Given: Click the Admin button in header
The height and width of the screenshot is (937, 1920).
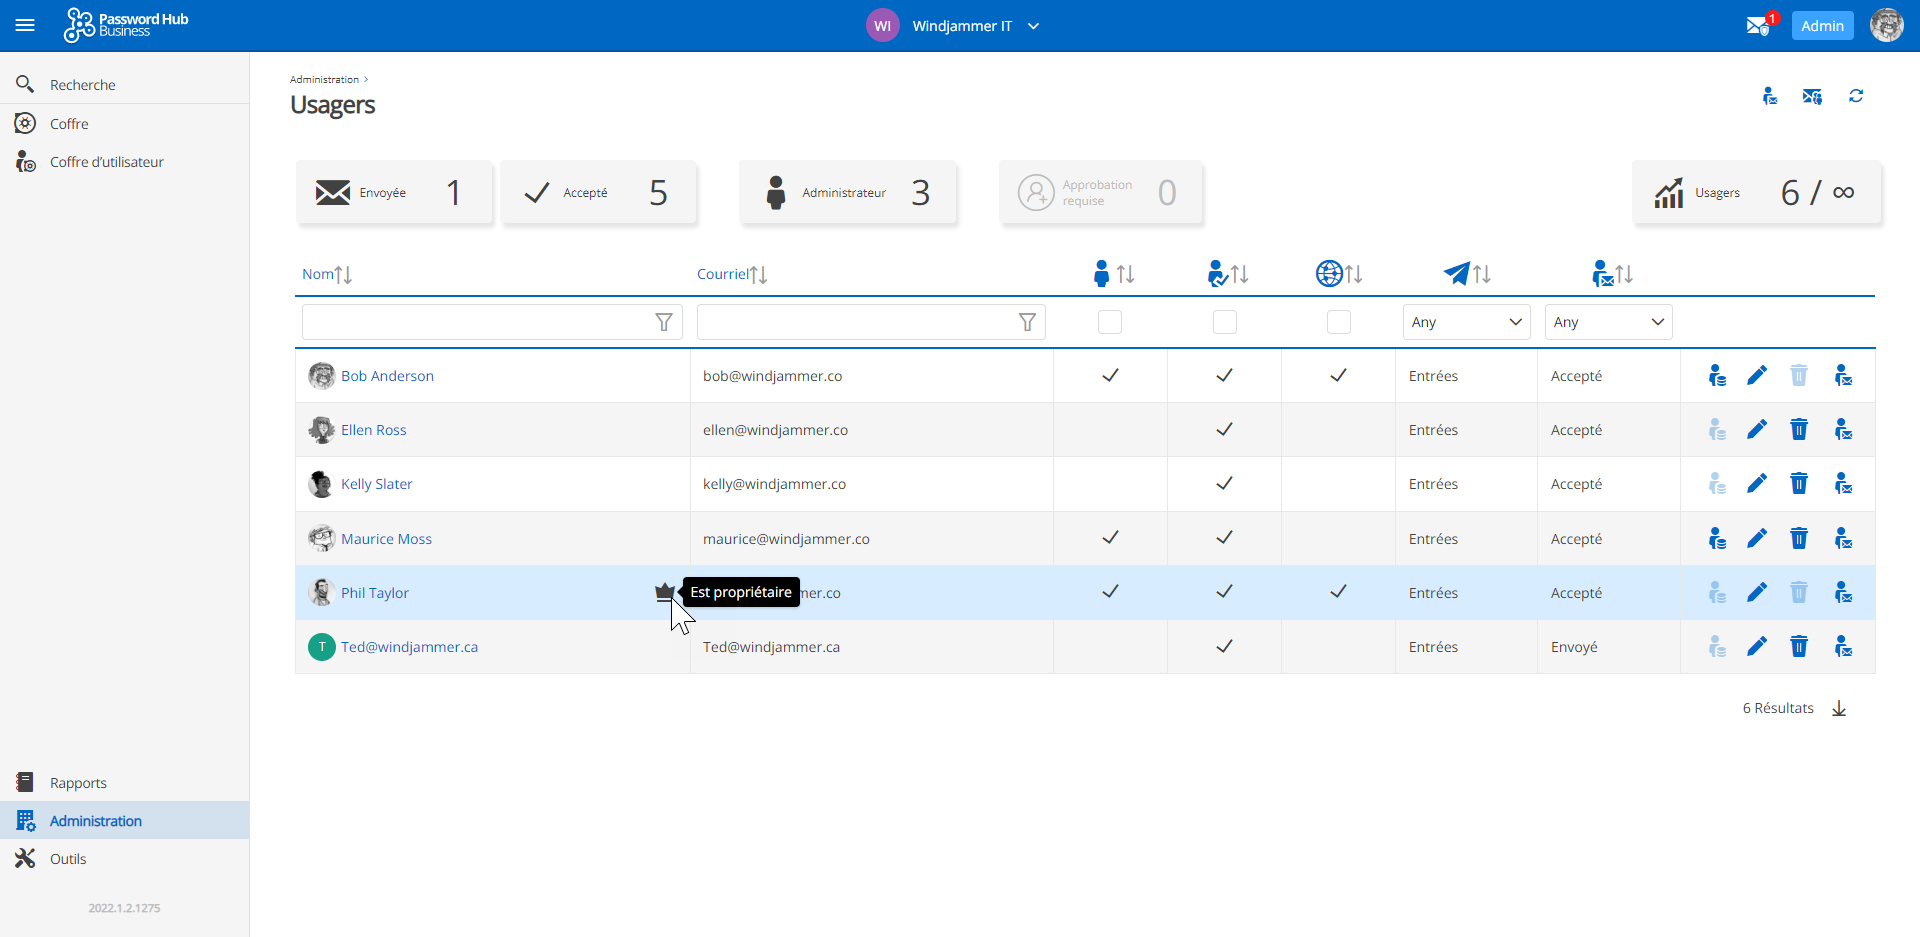Looking at the screenshot, I should click(1822, 26).
